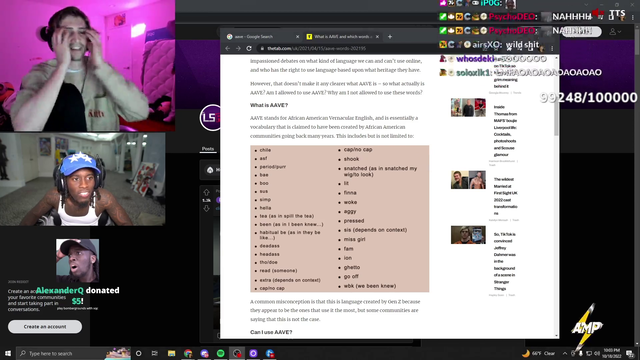View site info lock icon
The height and width of the screenshot is (360, 640).
point(262,48)
